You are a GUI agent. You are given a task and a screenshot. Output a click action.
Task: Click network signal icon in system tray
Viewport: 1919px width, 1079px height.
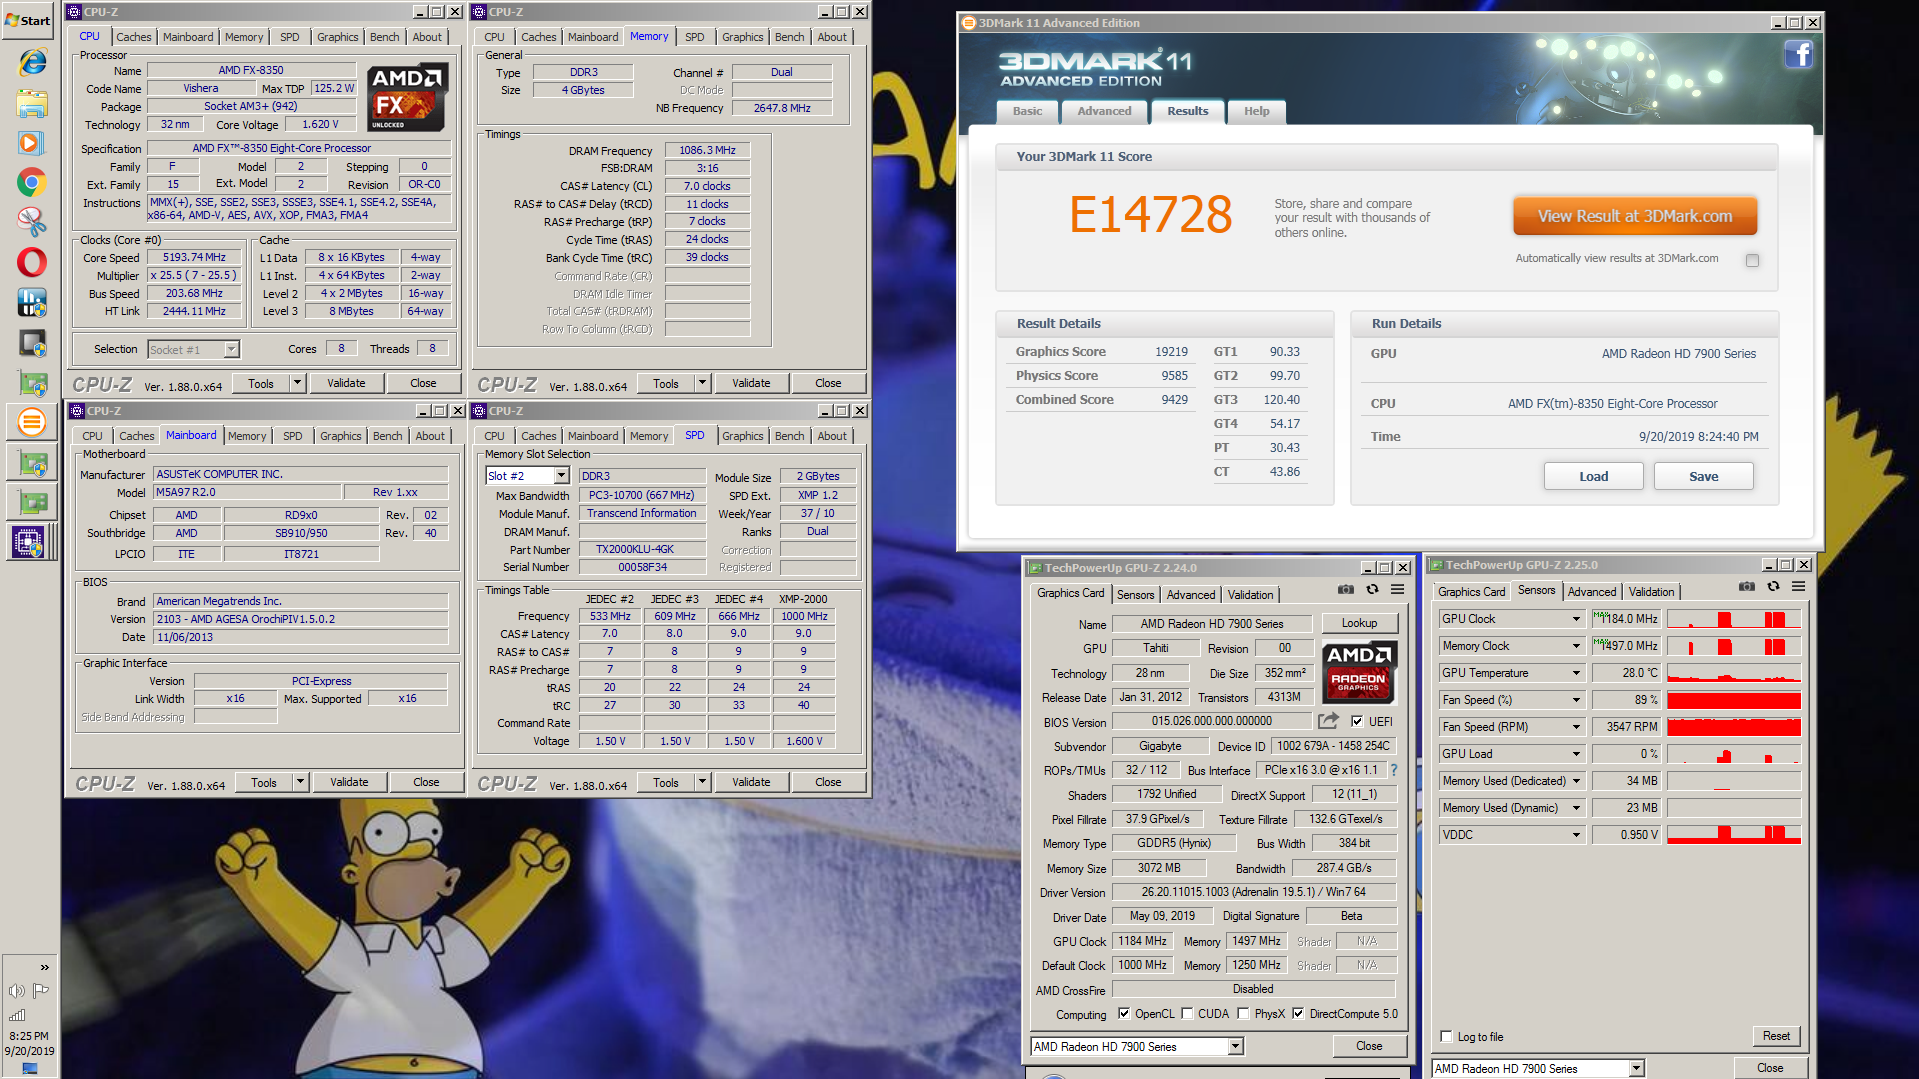[x=17, y=1015]
